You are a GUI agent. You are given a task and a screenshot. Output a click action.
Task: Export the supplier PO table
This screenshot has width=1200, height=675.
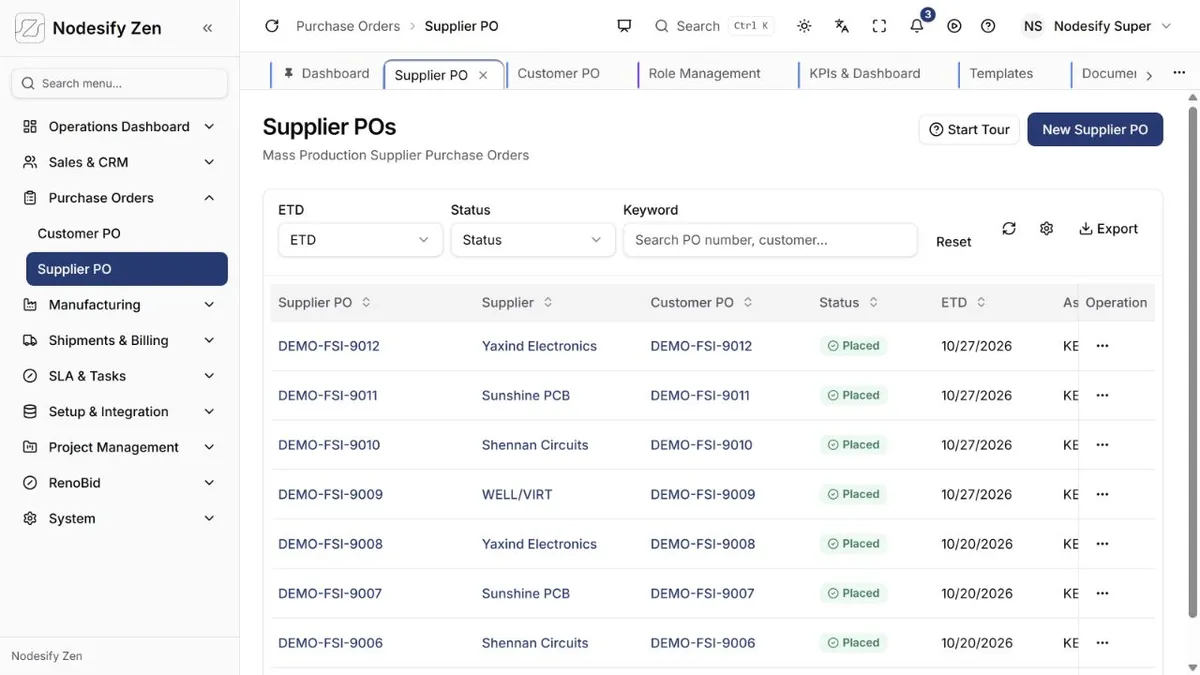[1108, 229]
